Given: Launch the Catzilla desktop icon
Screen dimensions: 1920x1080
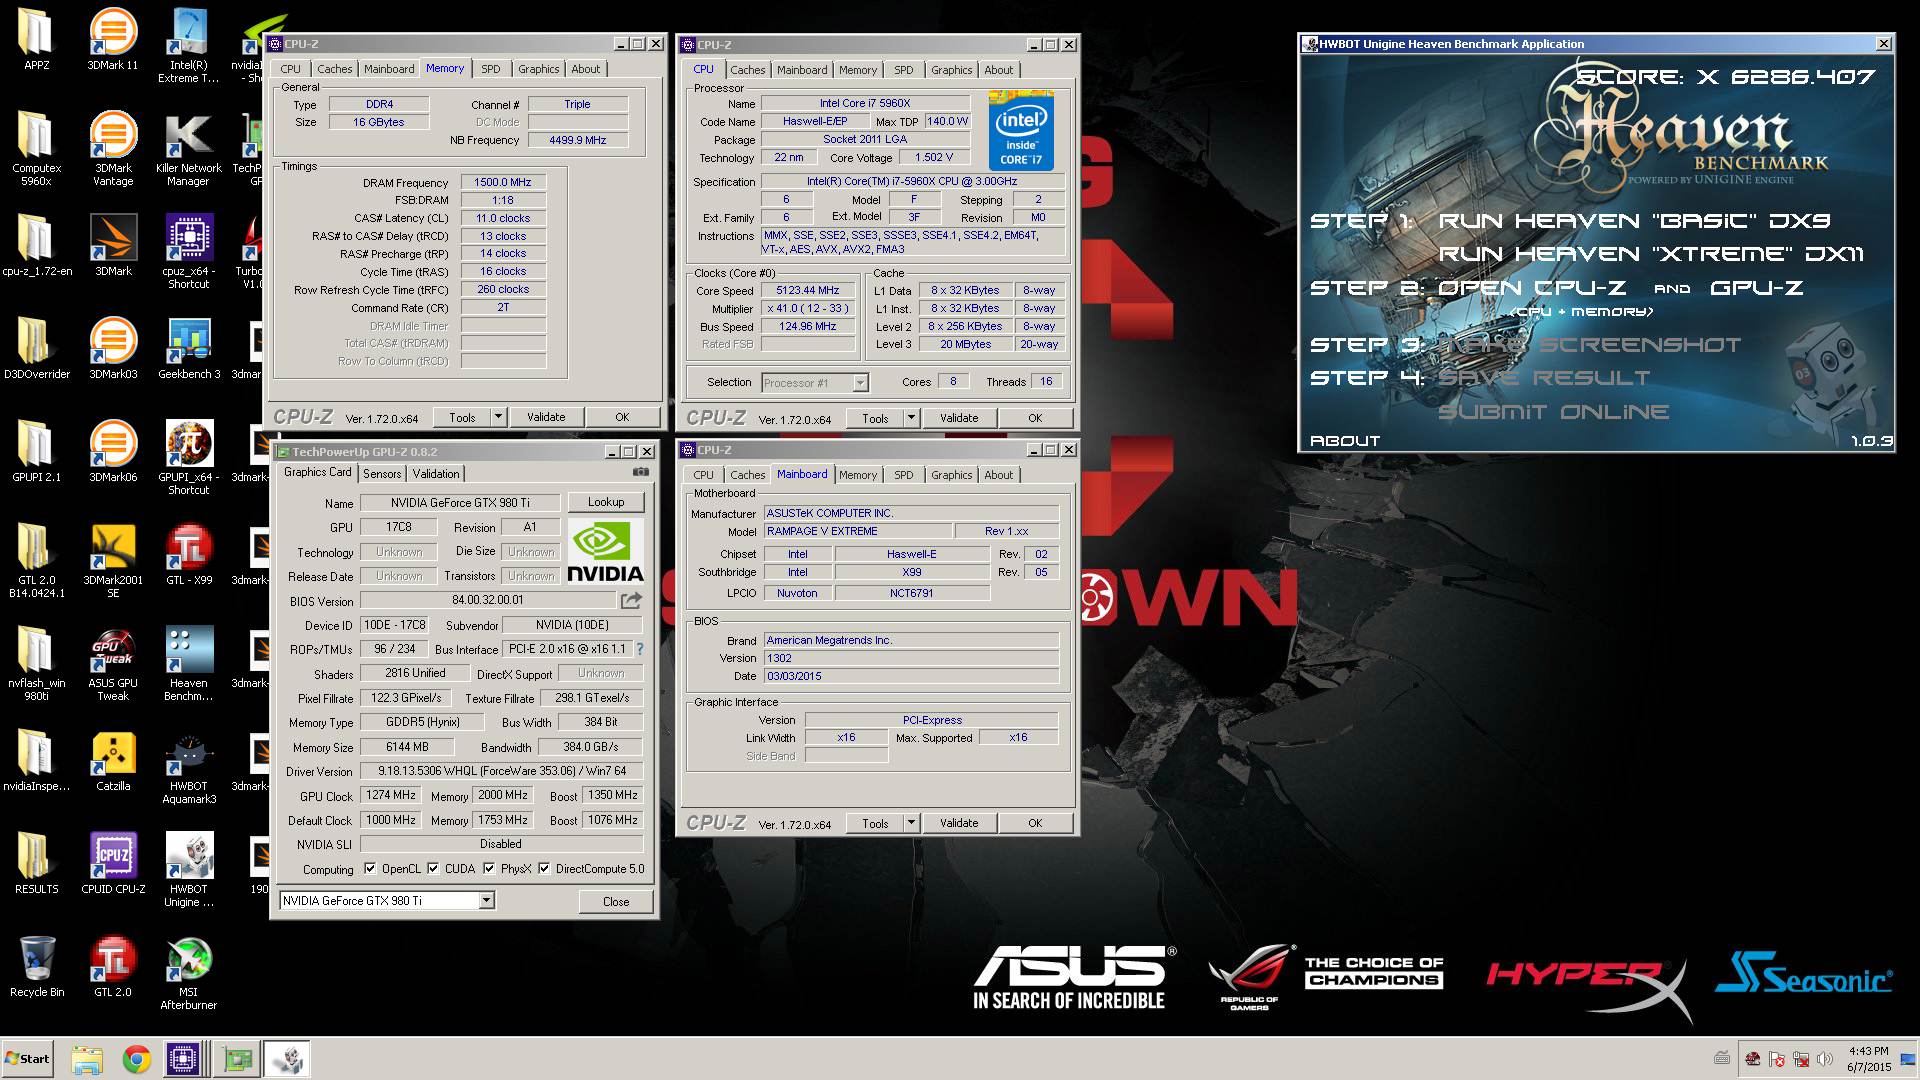Looking at the screenshot, I should (113, 759).
